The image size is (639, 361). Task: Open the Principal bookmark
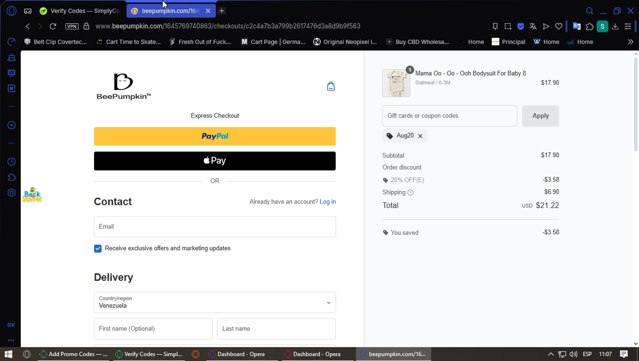(x=509, y=42)
